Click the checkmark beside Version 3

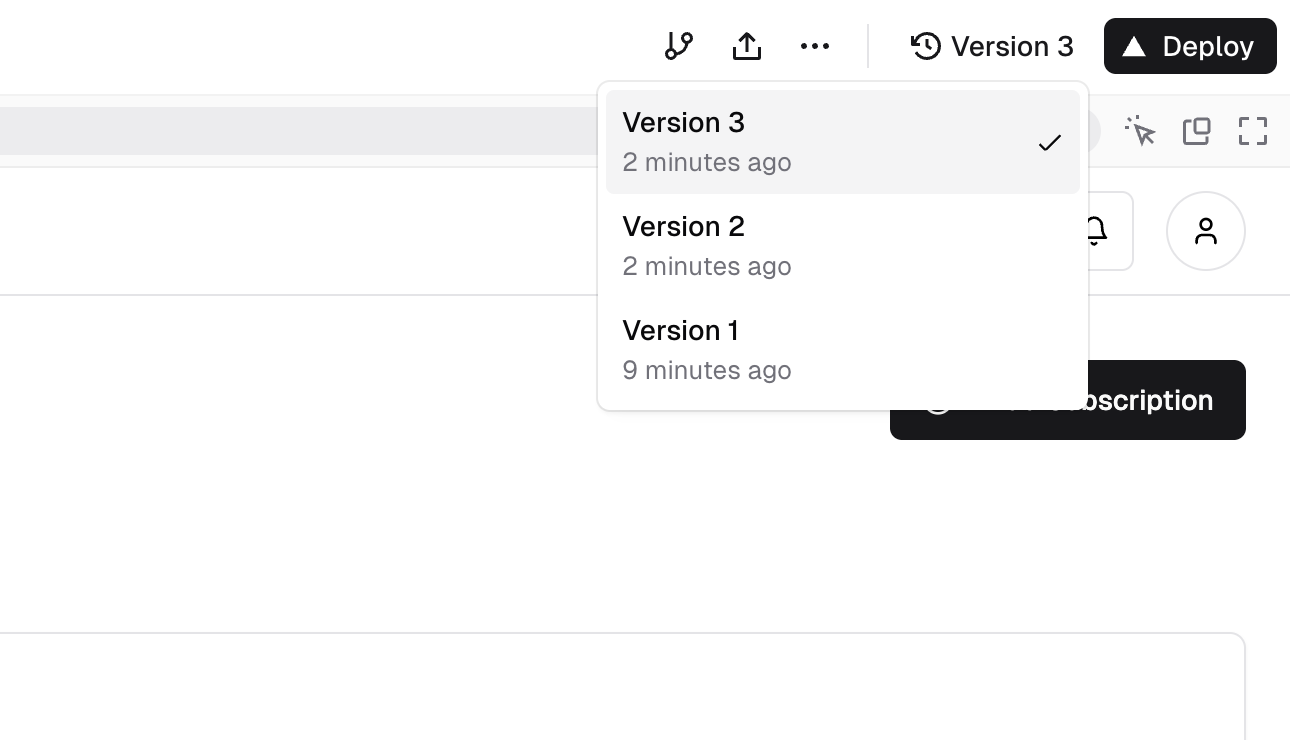pos(1049,143)
